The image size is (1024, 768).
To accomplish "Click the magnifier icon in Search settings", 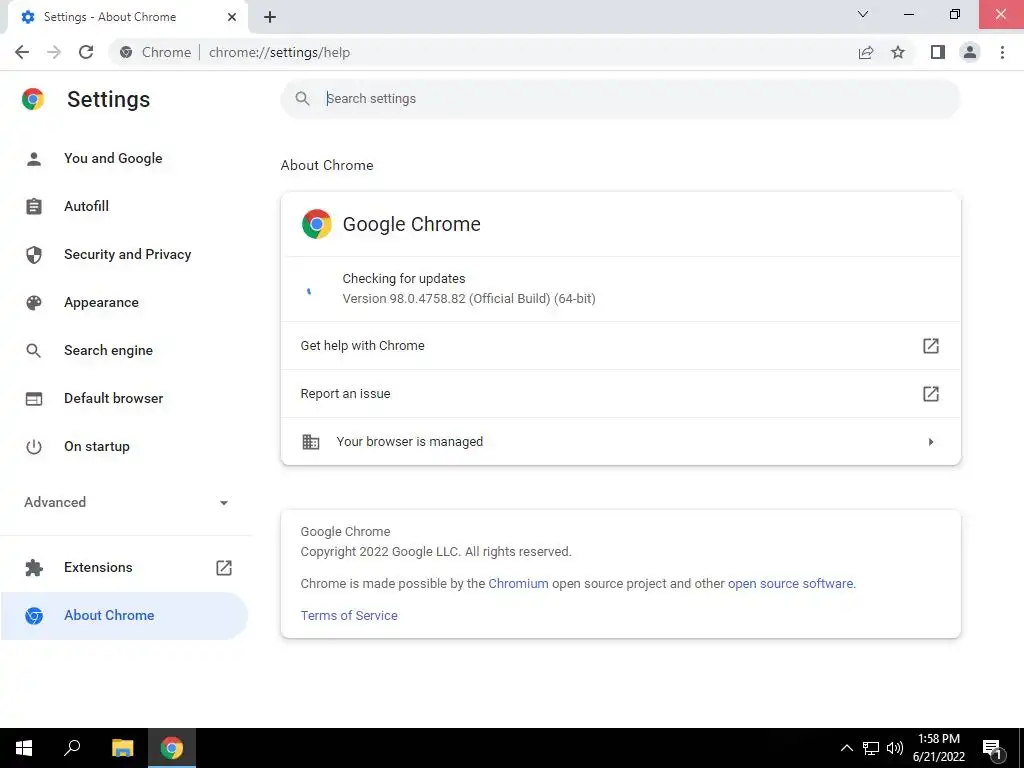I will point(302,99).
